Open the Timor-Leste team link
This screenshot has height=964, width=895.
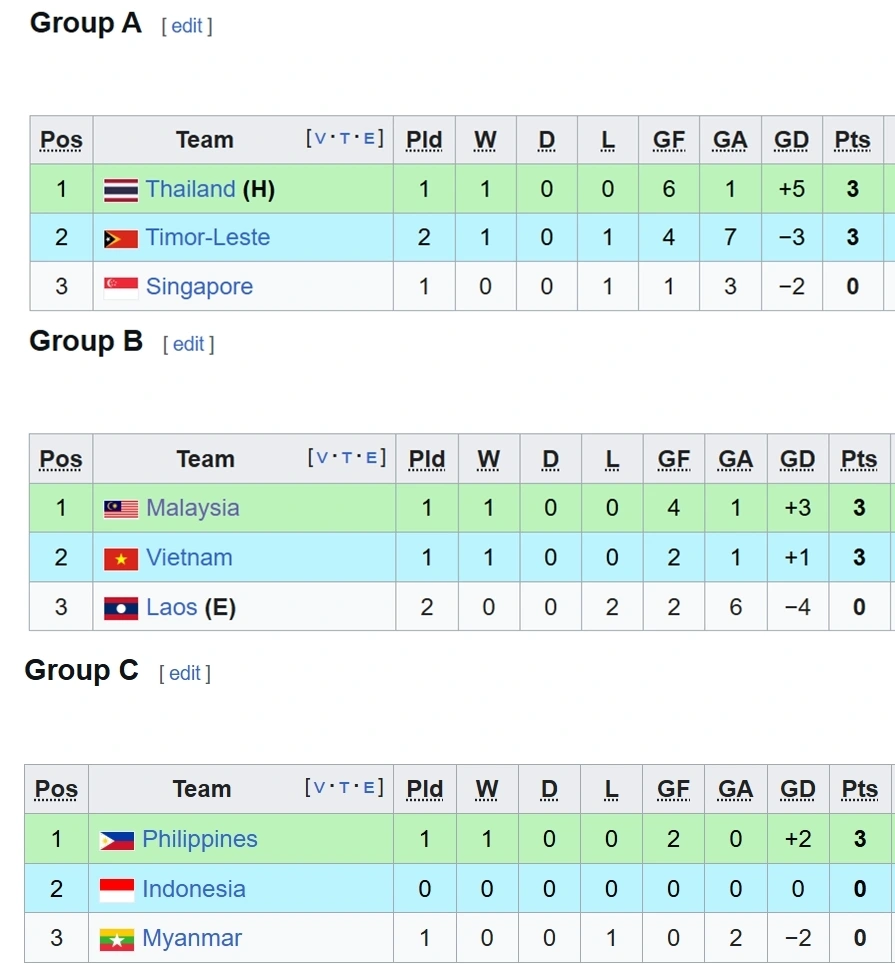click(207, 237)
